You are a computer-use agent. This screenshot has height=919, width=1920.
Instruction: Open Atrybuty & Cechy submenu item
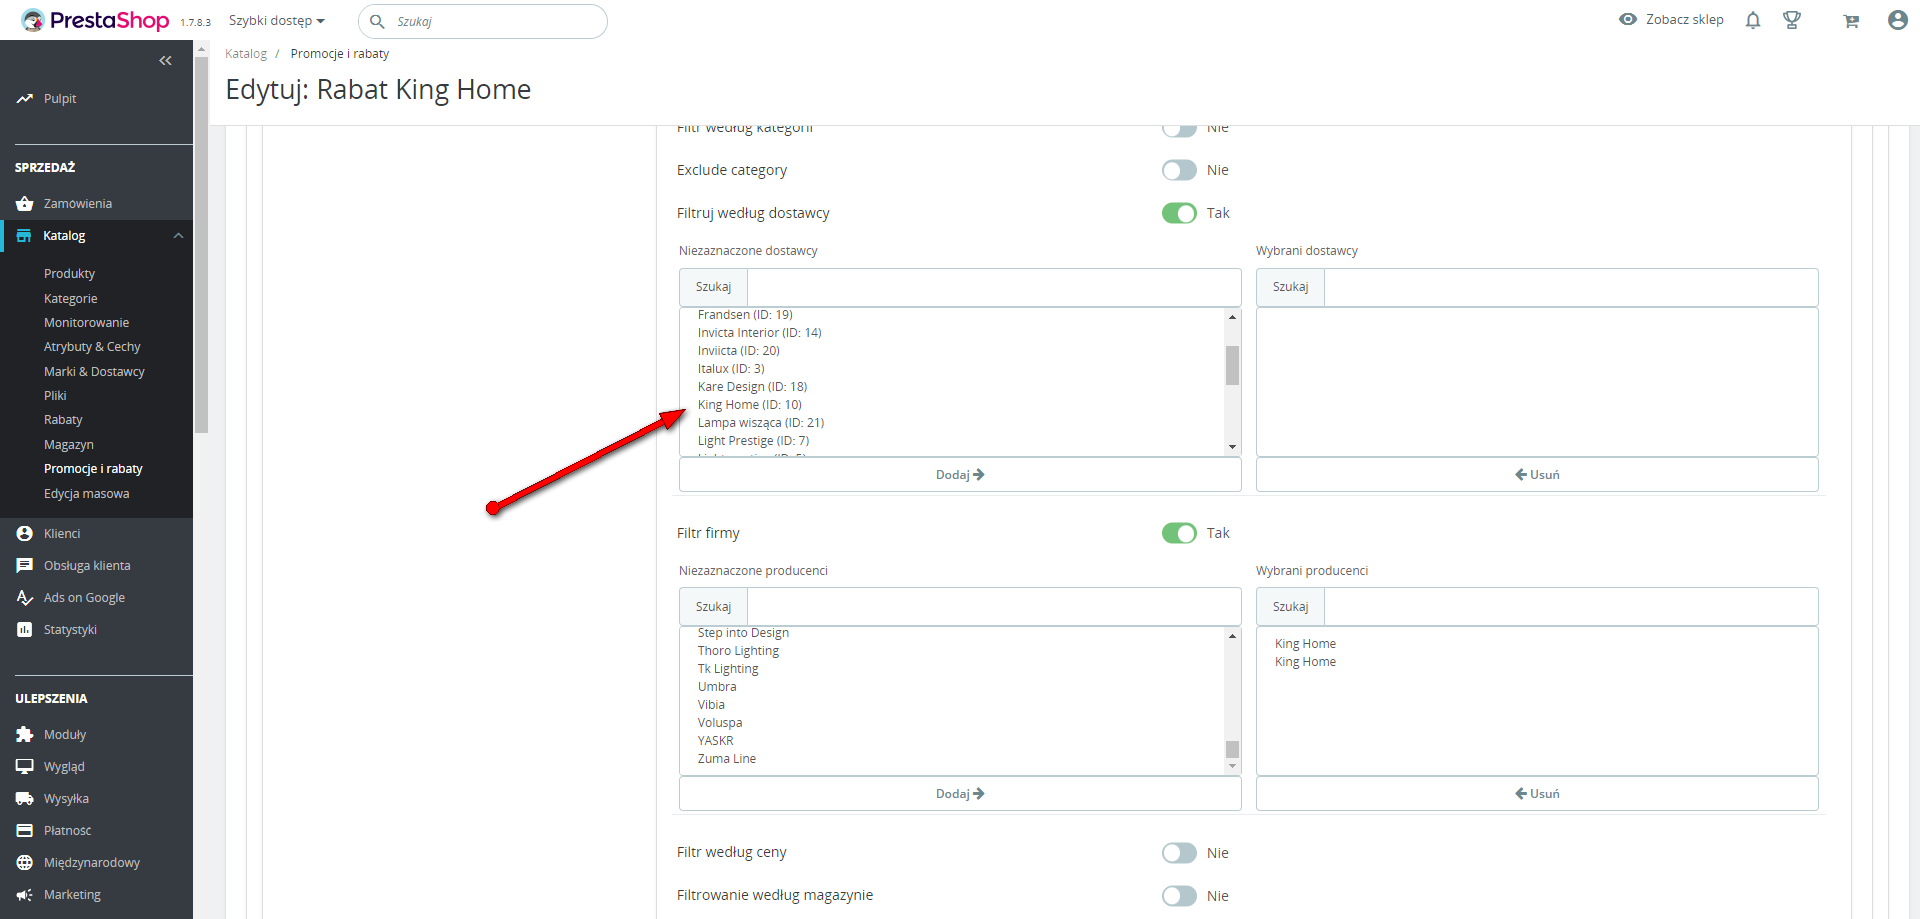pyautogui.click(x=92, y=347)
